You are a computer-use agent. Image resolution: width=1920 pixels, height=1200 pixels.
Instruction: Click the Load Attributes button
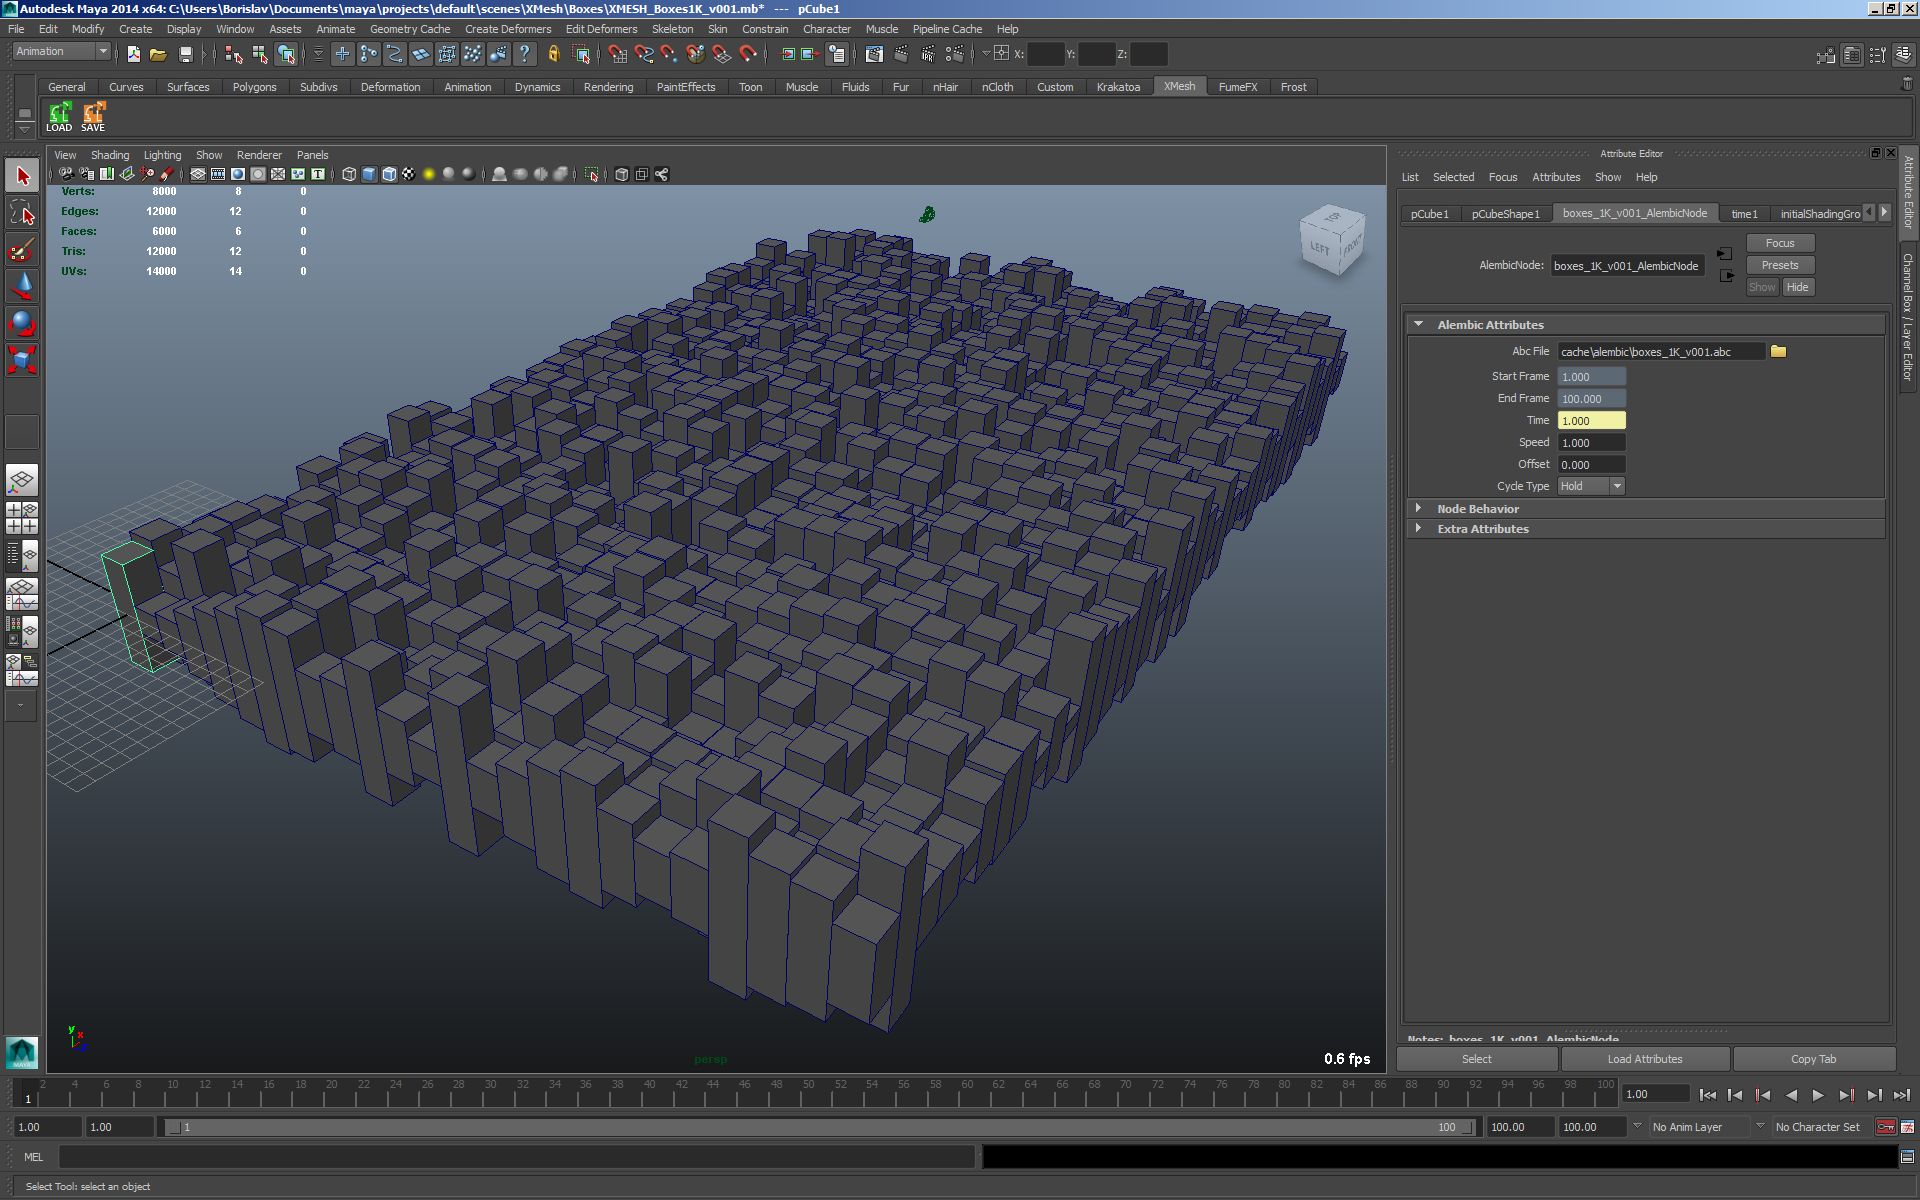pos(1645,1059)
